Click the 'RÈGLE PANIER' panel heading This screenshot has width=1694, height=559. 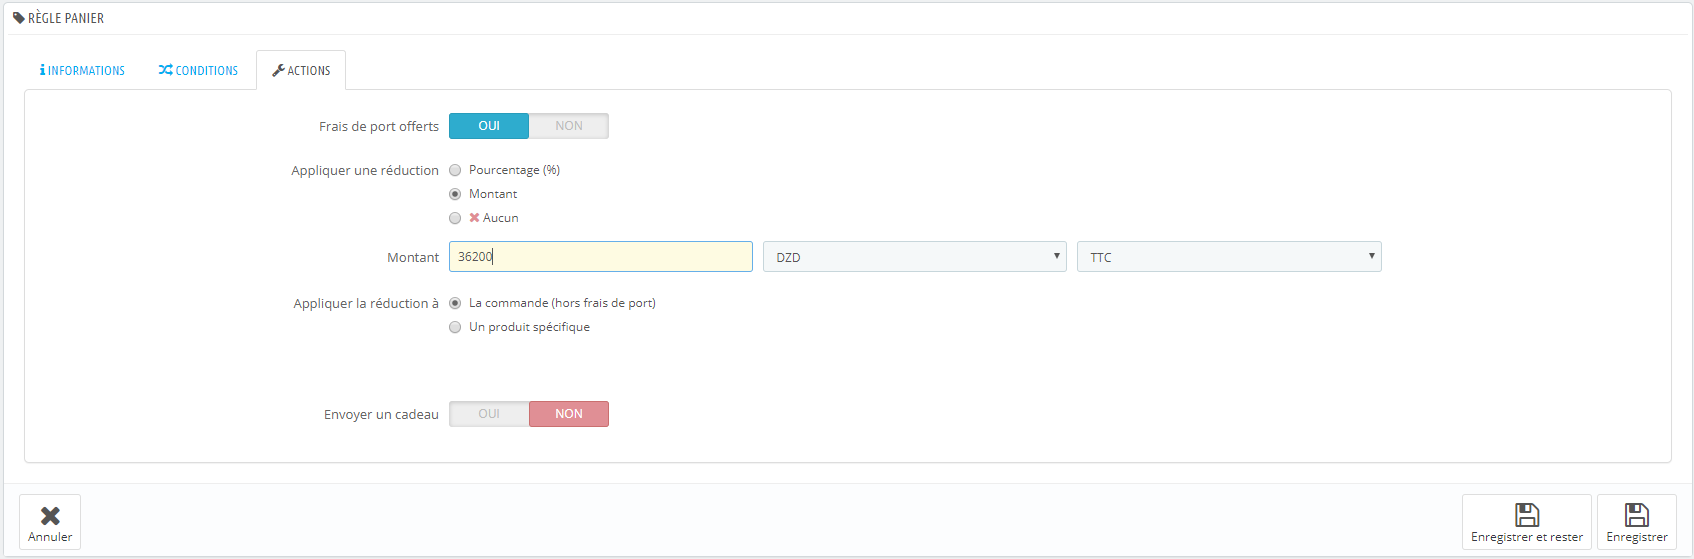66,18
